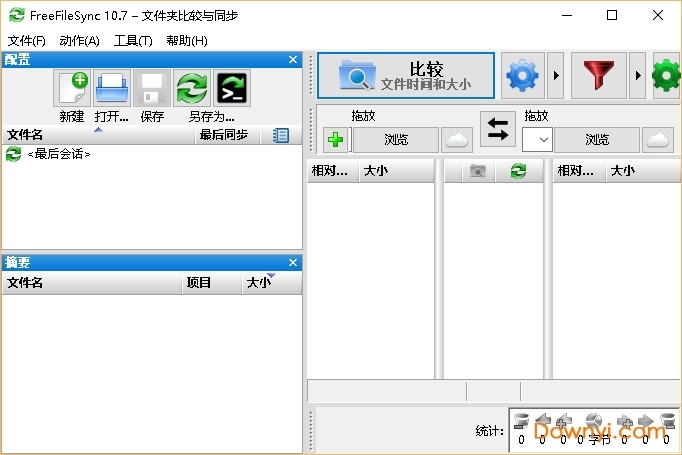This screenshot has width=682, height=455.
Task: Sort summary by 项目 column header
Action: (x=212, y=283)
